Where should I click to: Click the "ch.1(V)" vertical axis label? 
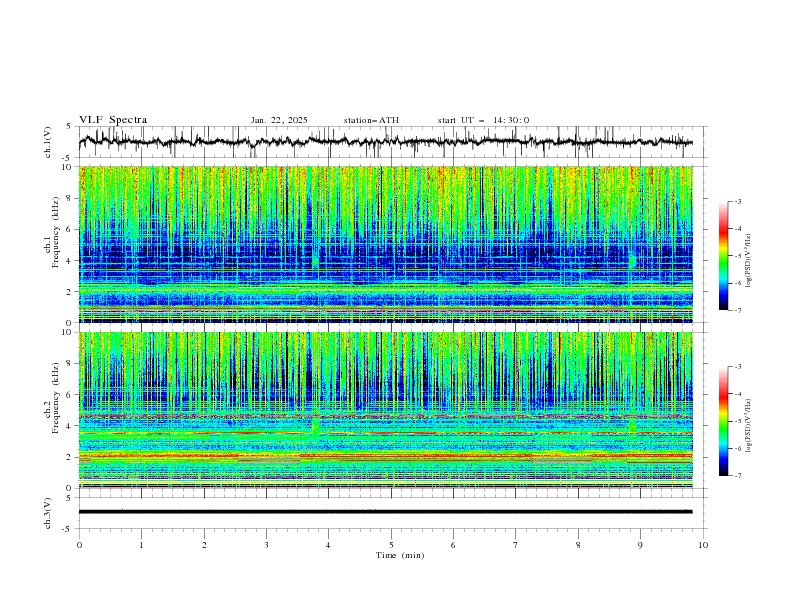pos(48,142)
